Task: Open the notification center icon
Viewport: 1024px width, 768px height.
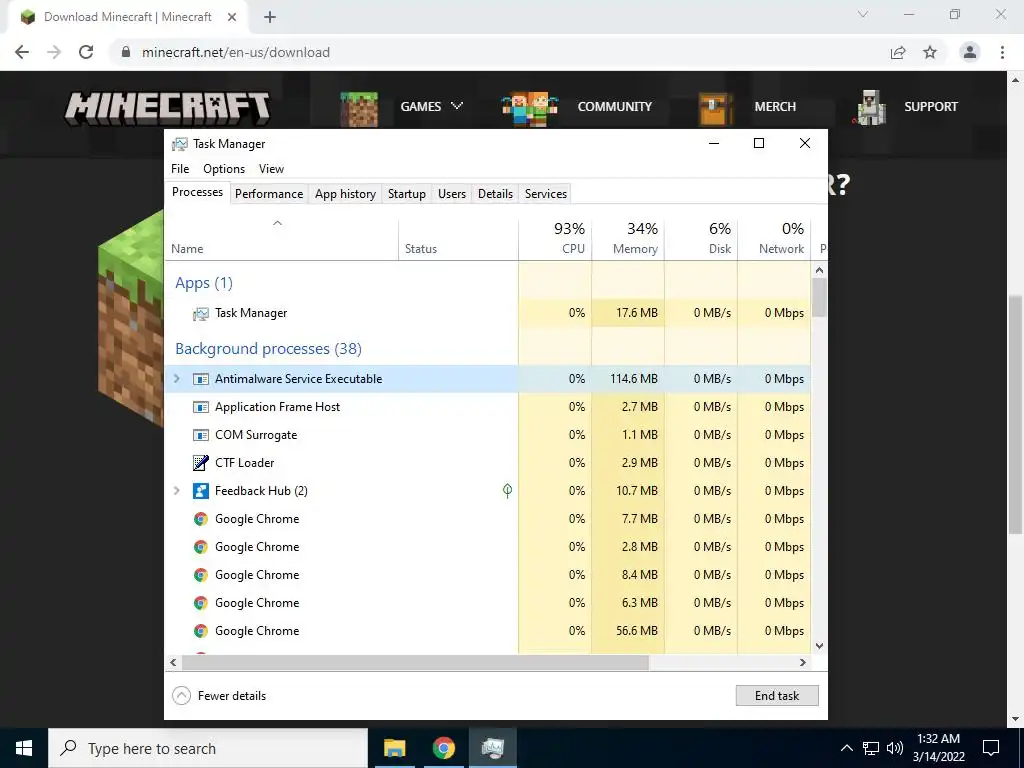Action: [991, 748]
